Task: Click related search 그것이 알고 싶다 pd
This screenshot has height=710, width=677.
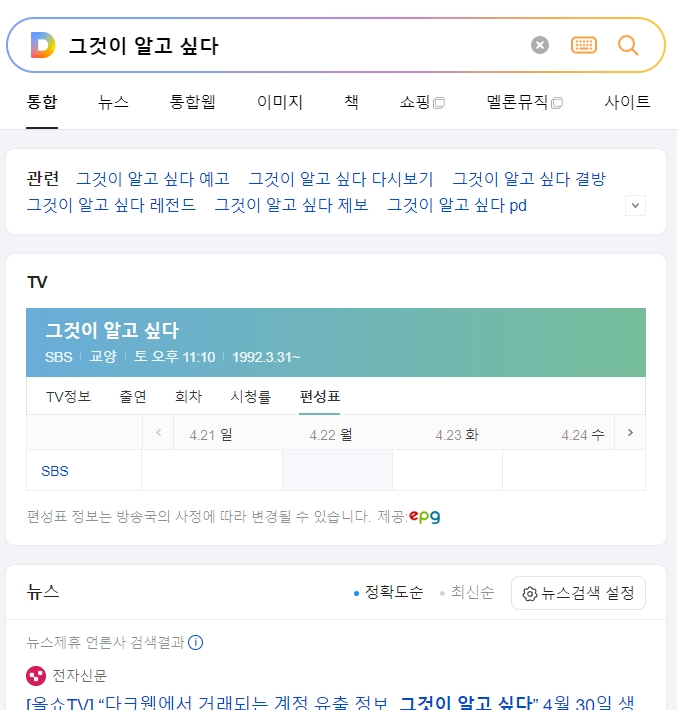Action: [x=457, y=205]
